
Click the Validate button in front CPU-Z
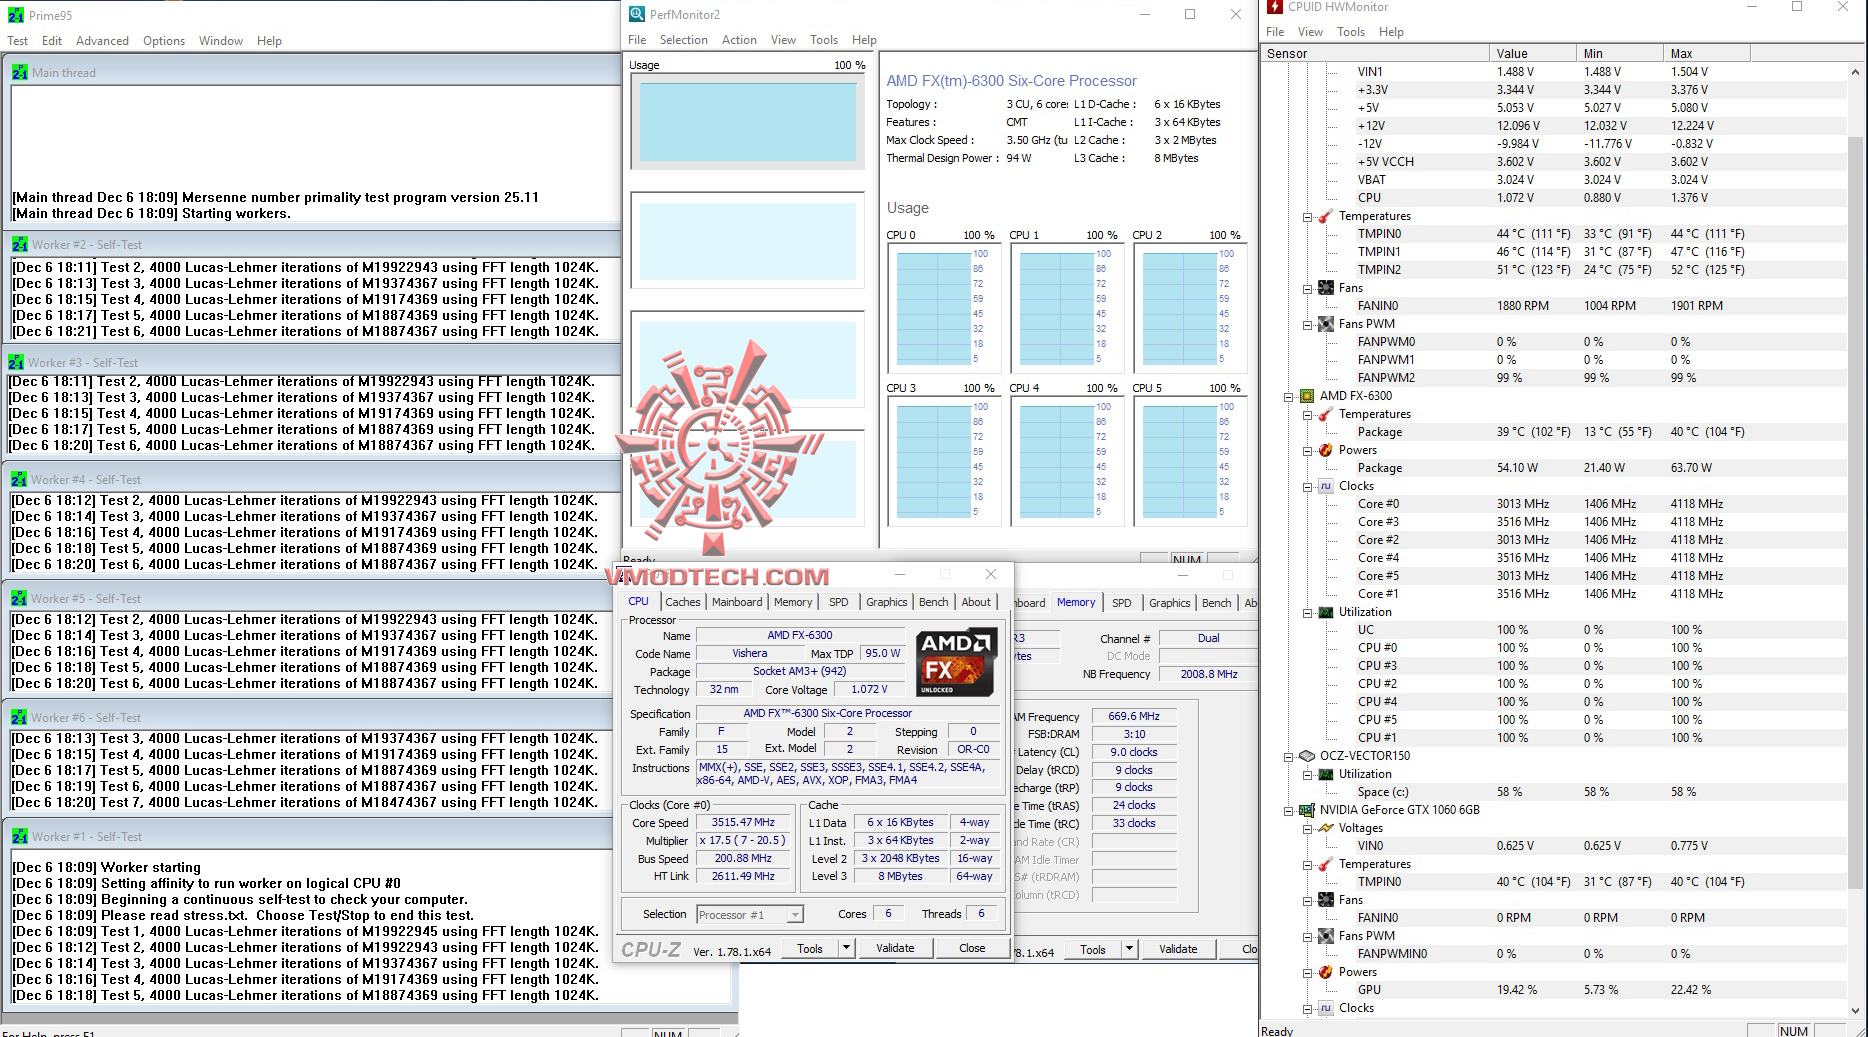(x=895, y=948)
